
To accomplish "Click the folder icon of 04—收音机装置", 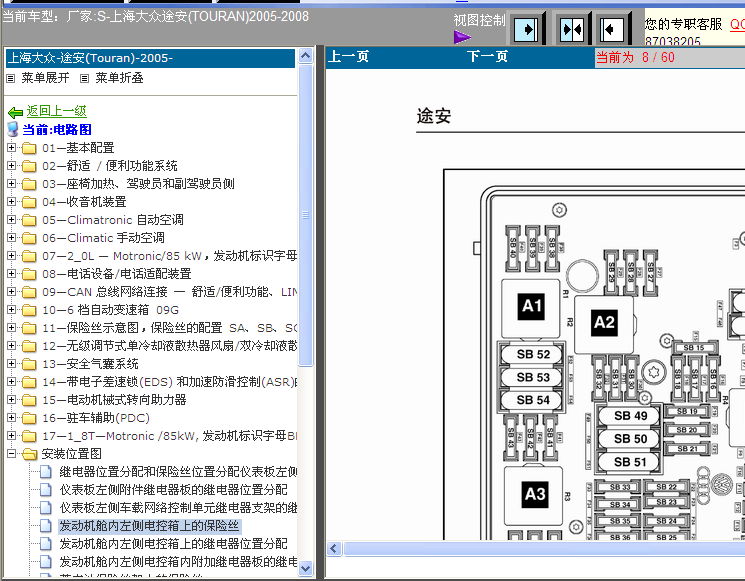I will [29, 202].
